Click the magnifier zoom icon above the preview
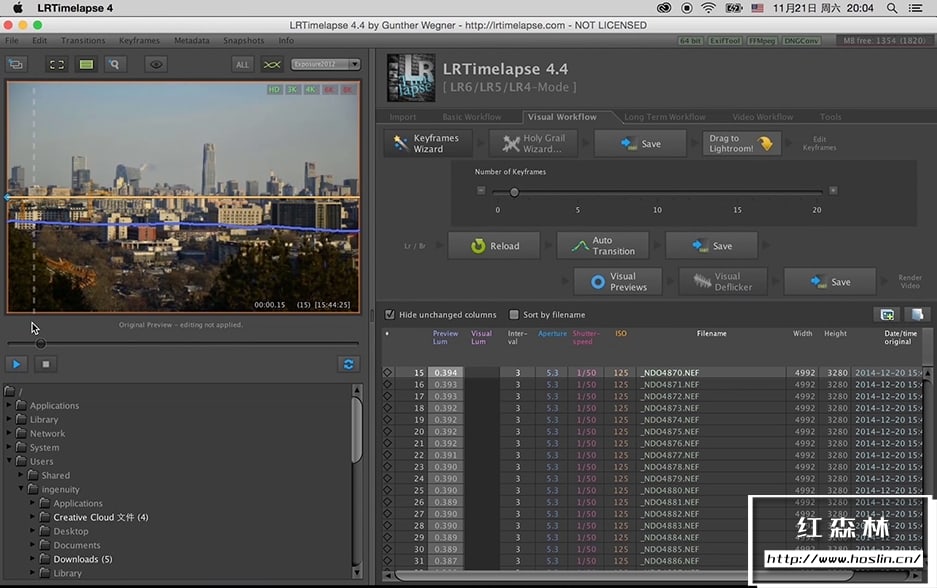 [x=114, y=65]
